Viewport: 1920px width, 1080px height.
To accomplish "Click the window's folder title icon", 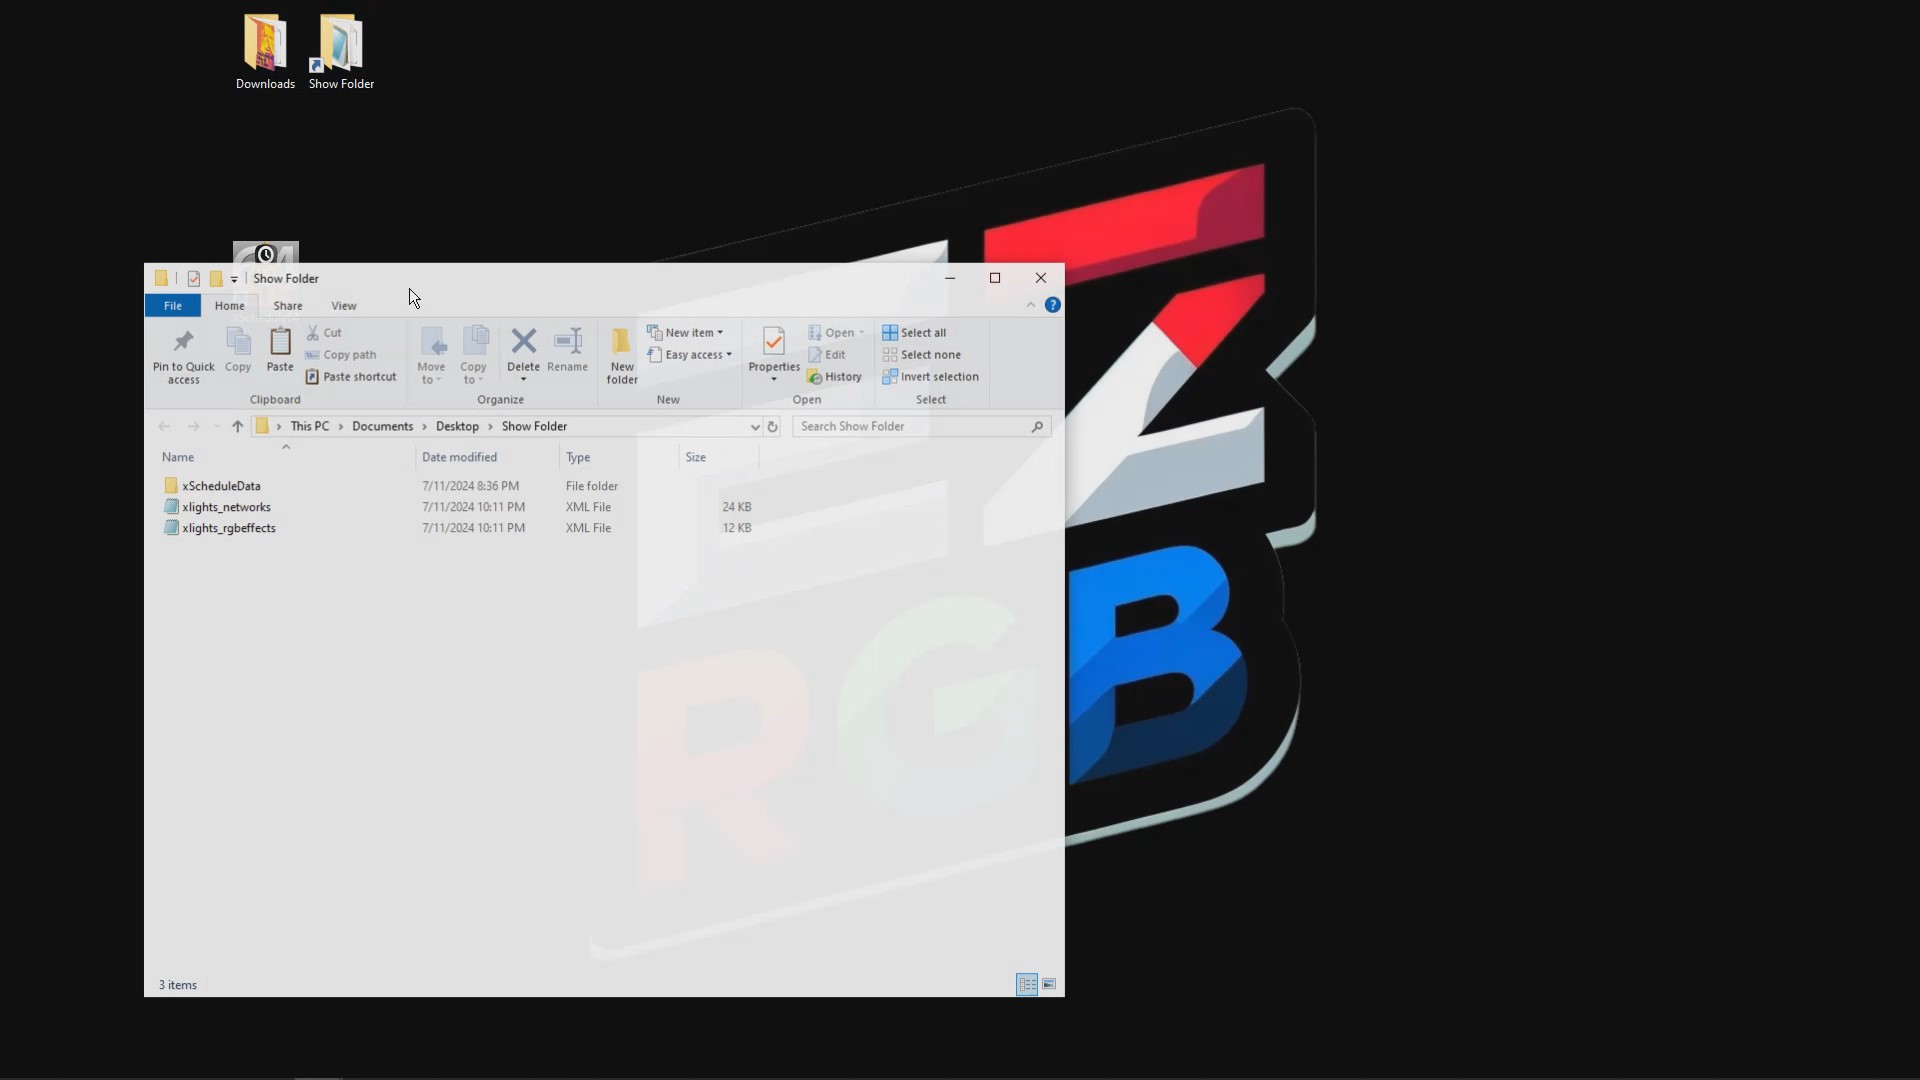I will pos(161,279).
